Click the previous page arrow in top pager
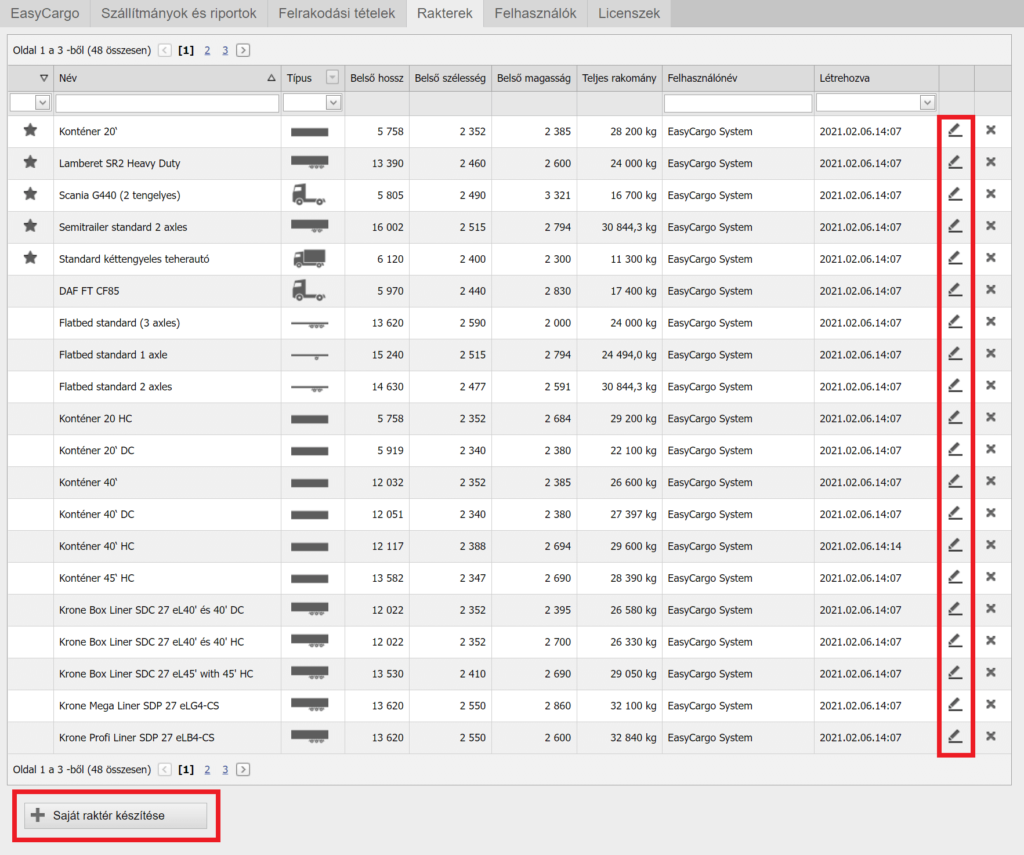This screenshot has width=1024, height=855. tap(165, 50)
